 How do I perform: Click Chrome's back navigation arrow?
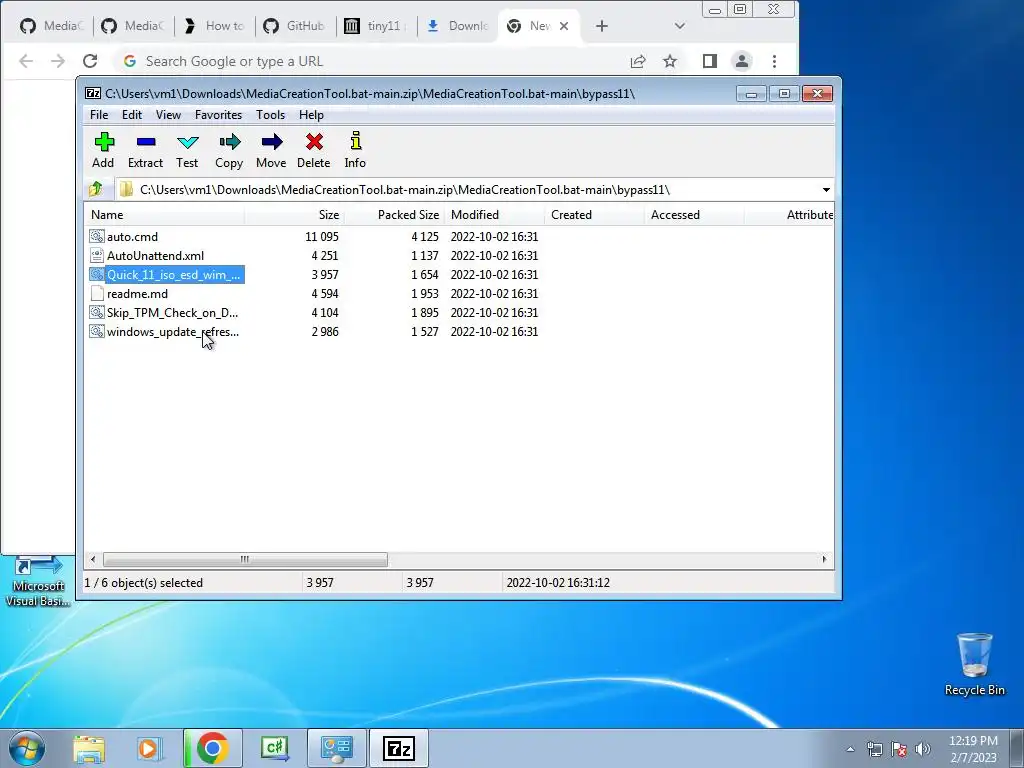coord(26,61)
